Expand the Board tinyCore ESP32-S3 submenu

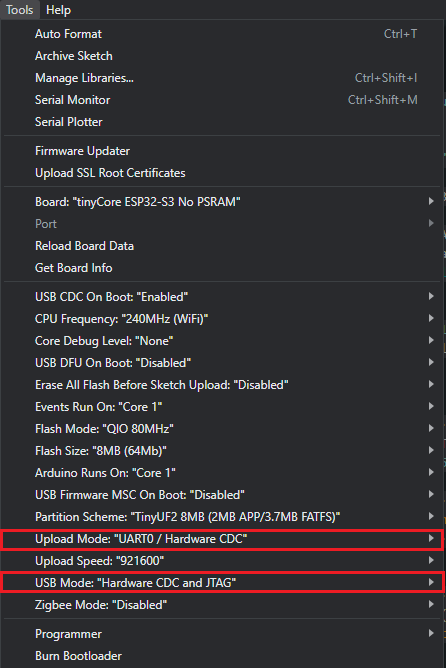(222, 202)
